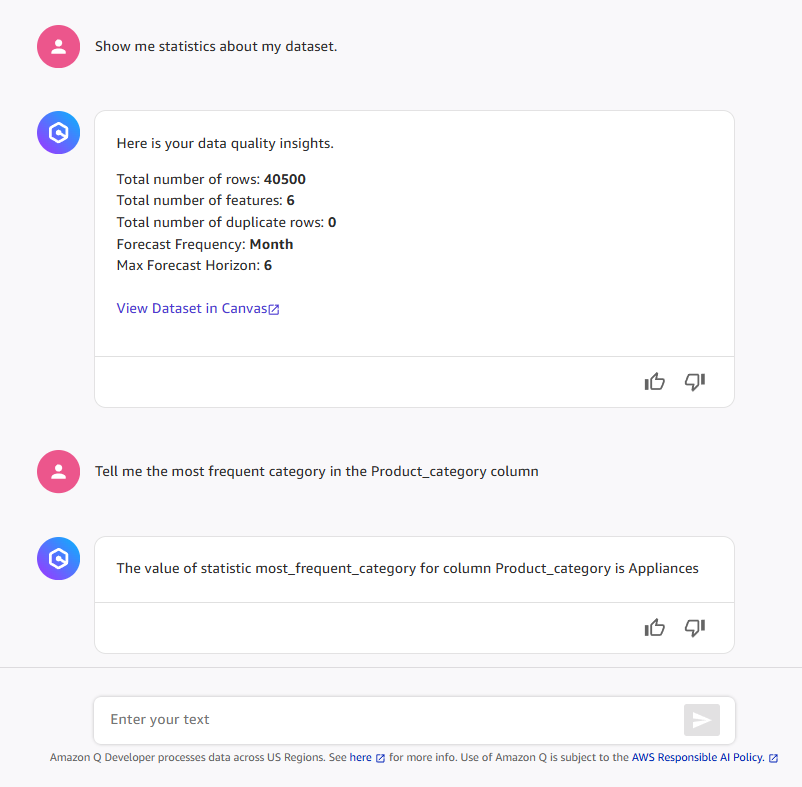Click the pink user avatar beside first question
This screenshot has width=802, height=787.
[x=58, y=46]
